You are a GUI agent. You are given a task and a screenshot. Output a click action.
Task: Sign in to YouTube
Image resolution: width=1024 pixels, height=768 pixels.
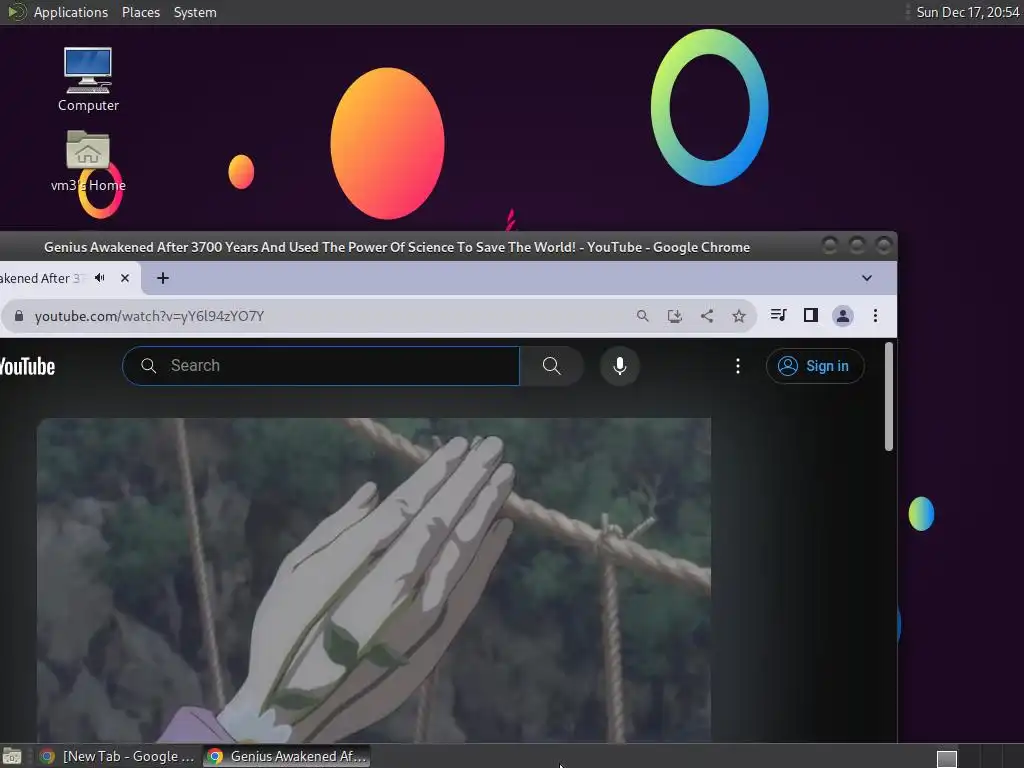(x=815, y=366)
